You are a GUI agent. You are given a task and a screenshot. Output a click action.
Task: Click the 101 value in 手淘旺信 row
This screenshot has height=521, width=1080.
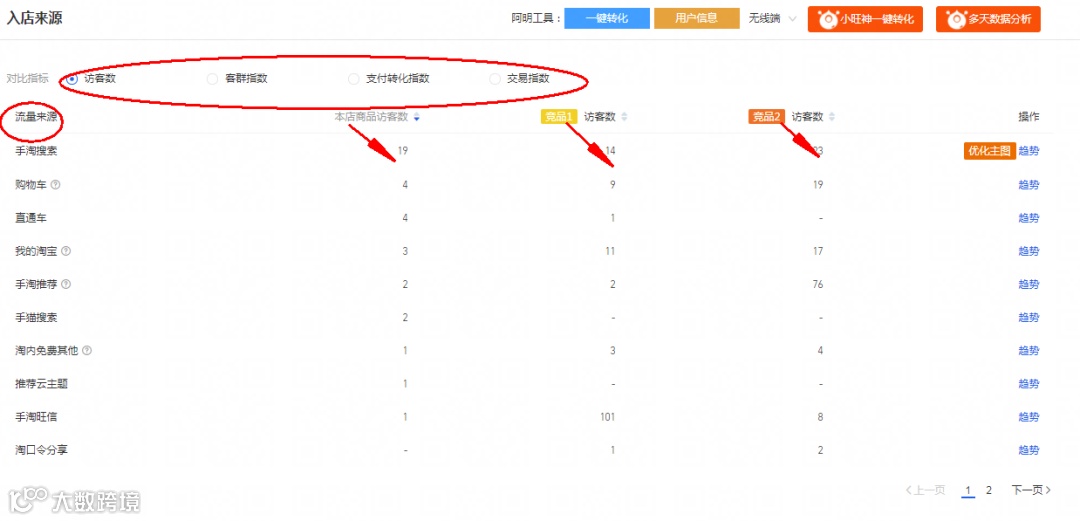click(x=608, y=416)
